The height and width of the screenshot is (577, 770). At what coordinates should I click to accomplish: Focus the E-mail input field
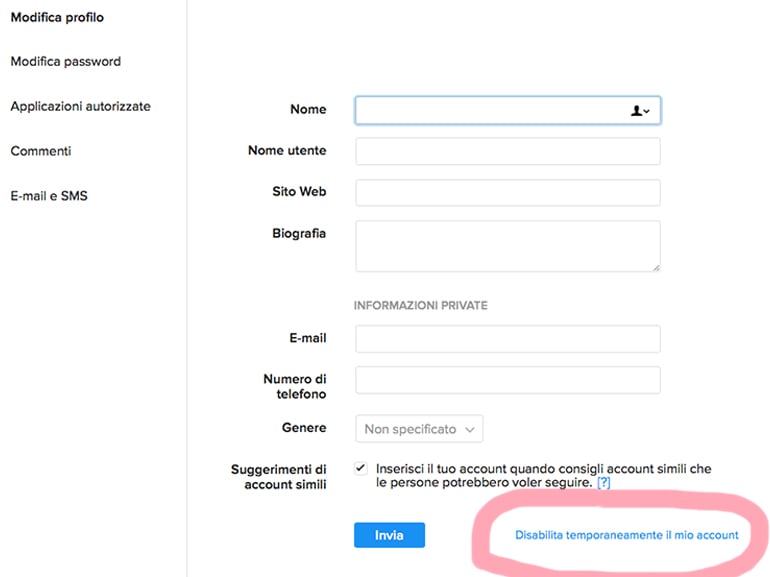(507, 339)
